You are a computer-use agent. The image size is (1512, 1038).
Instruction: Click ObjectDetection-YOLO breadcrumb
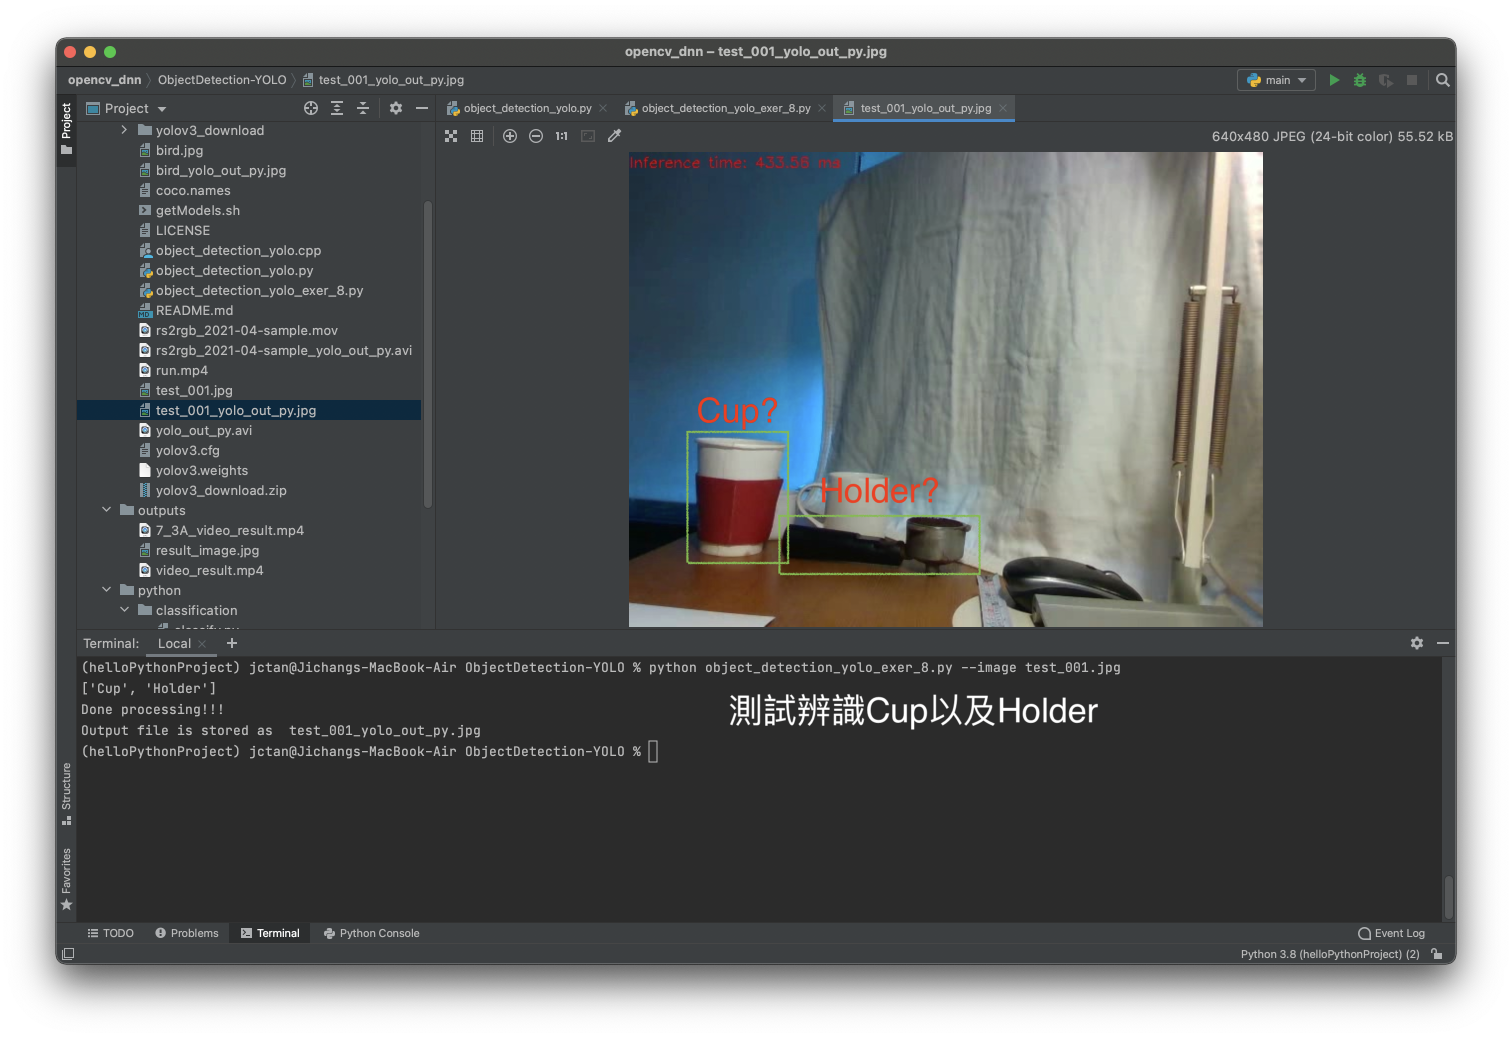click(222, 80)
